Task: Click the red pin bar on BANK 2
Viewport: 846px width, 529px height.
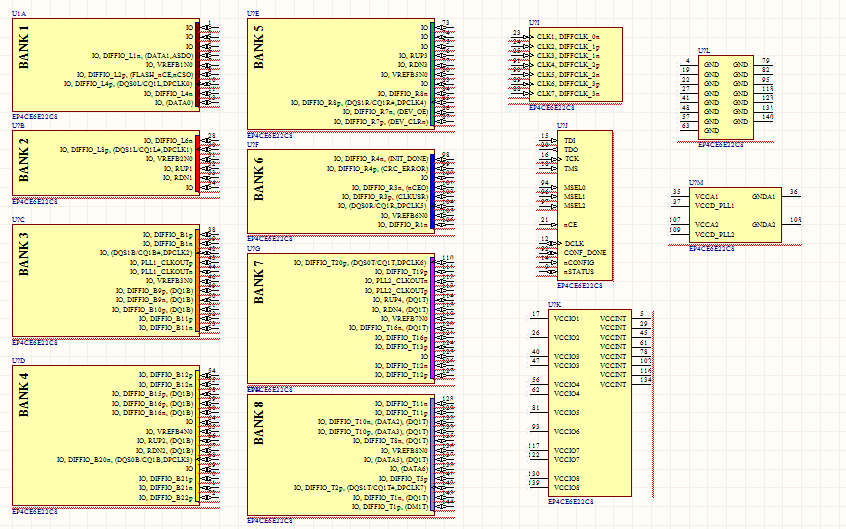Action: [x=197, y=163]
